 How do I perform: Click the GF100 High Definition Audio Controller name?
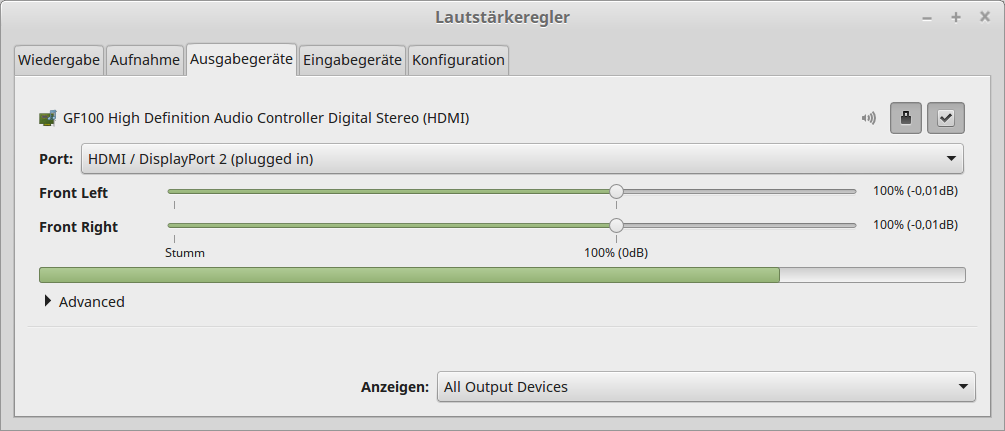(x=266, y=118)
